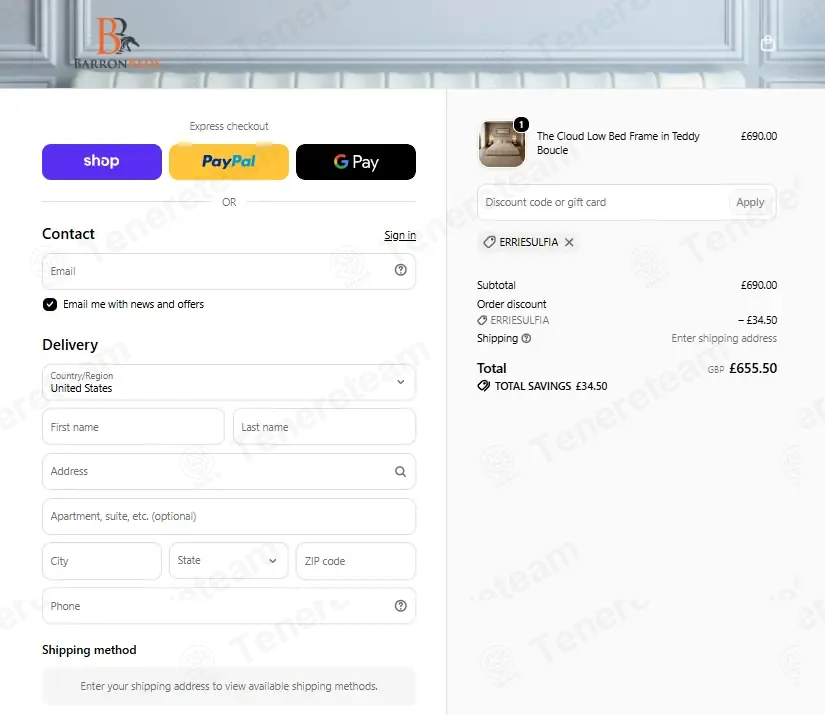This screenshot has height=715, width=825.
Task: Click the email help question icon
Action: pos(400,270)
